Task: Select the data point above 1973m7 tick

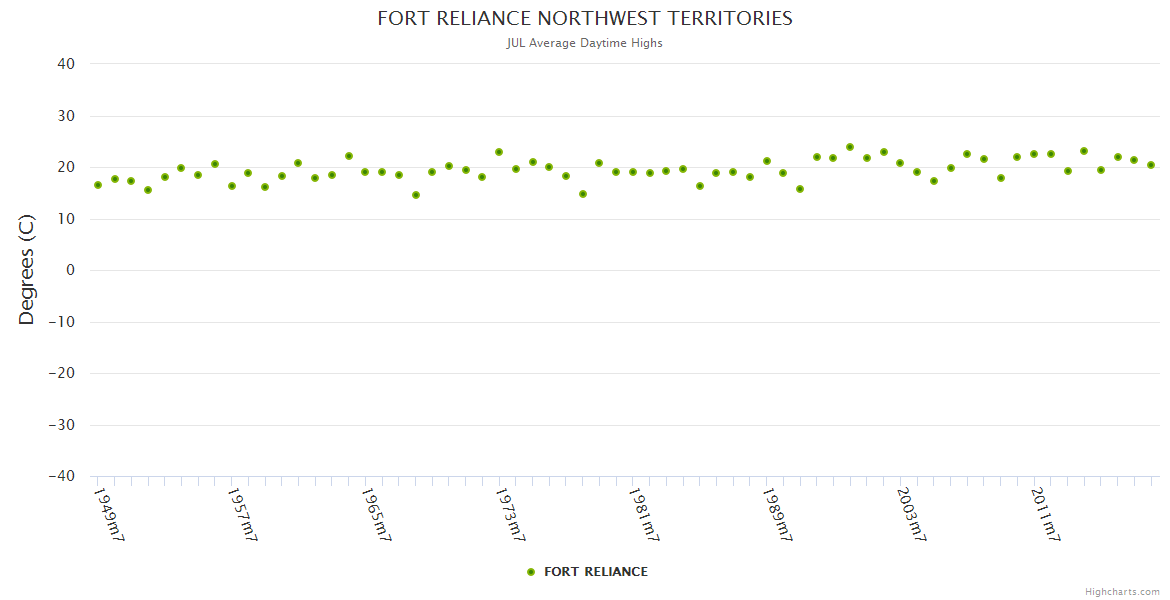Action: (x=499, y=152)
